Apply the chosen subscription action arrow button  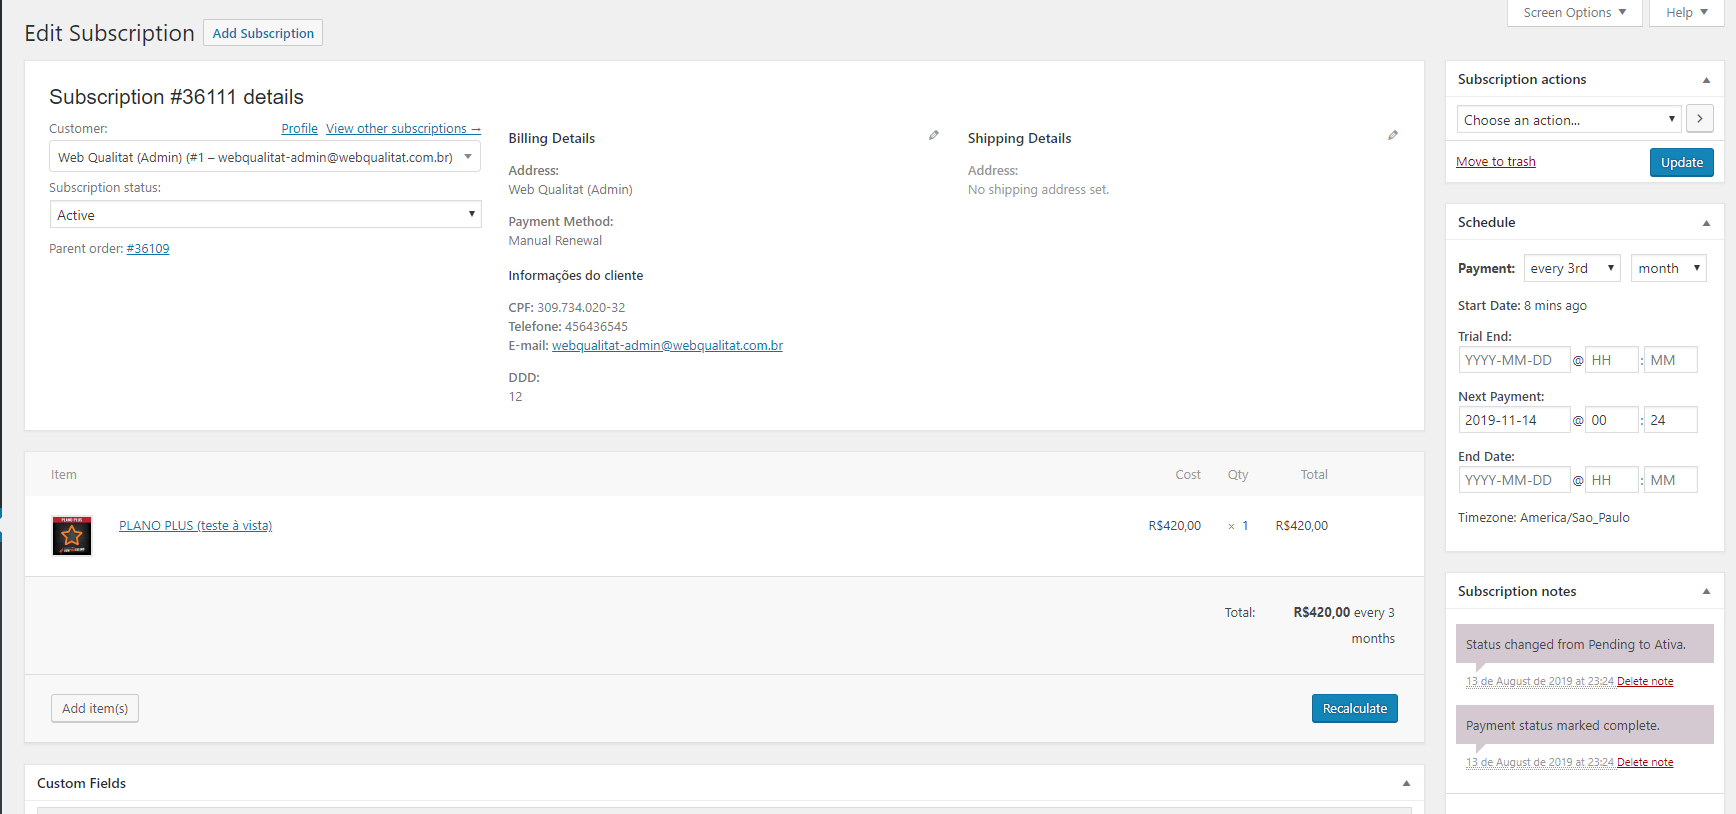pos(1699,119)
